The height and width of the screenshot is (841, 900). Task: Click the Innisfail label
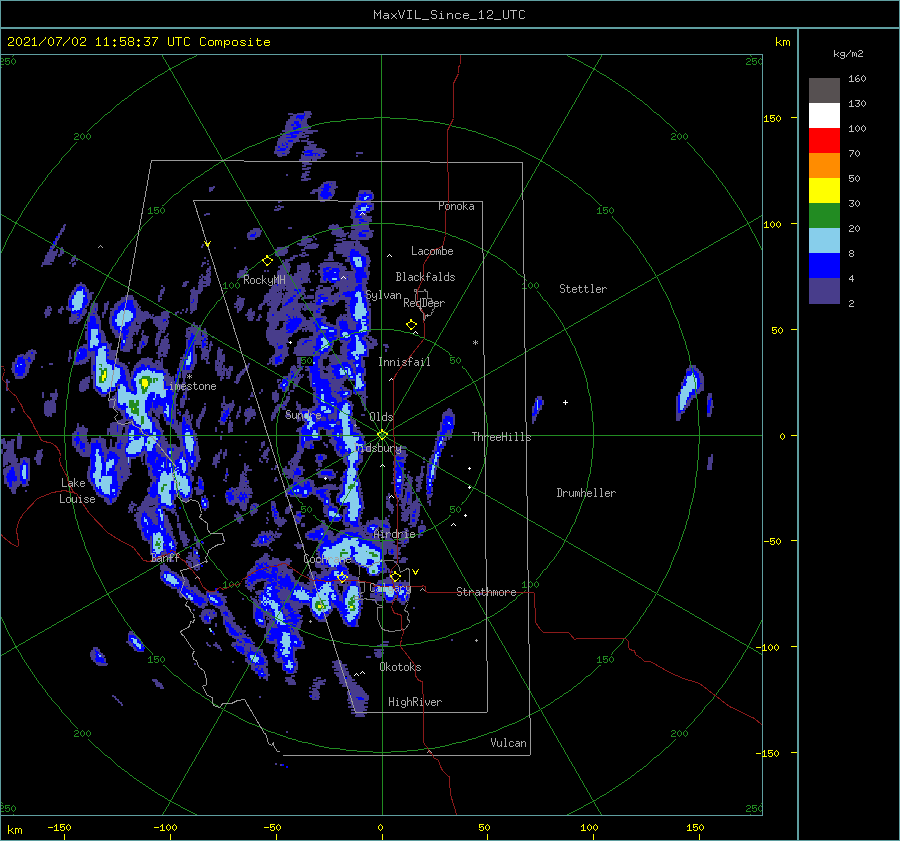click(x=404, y=362)
